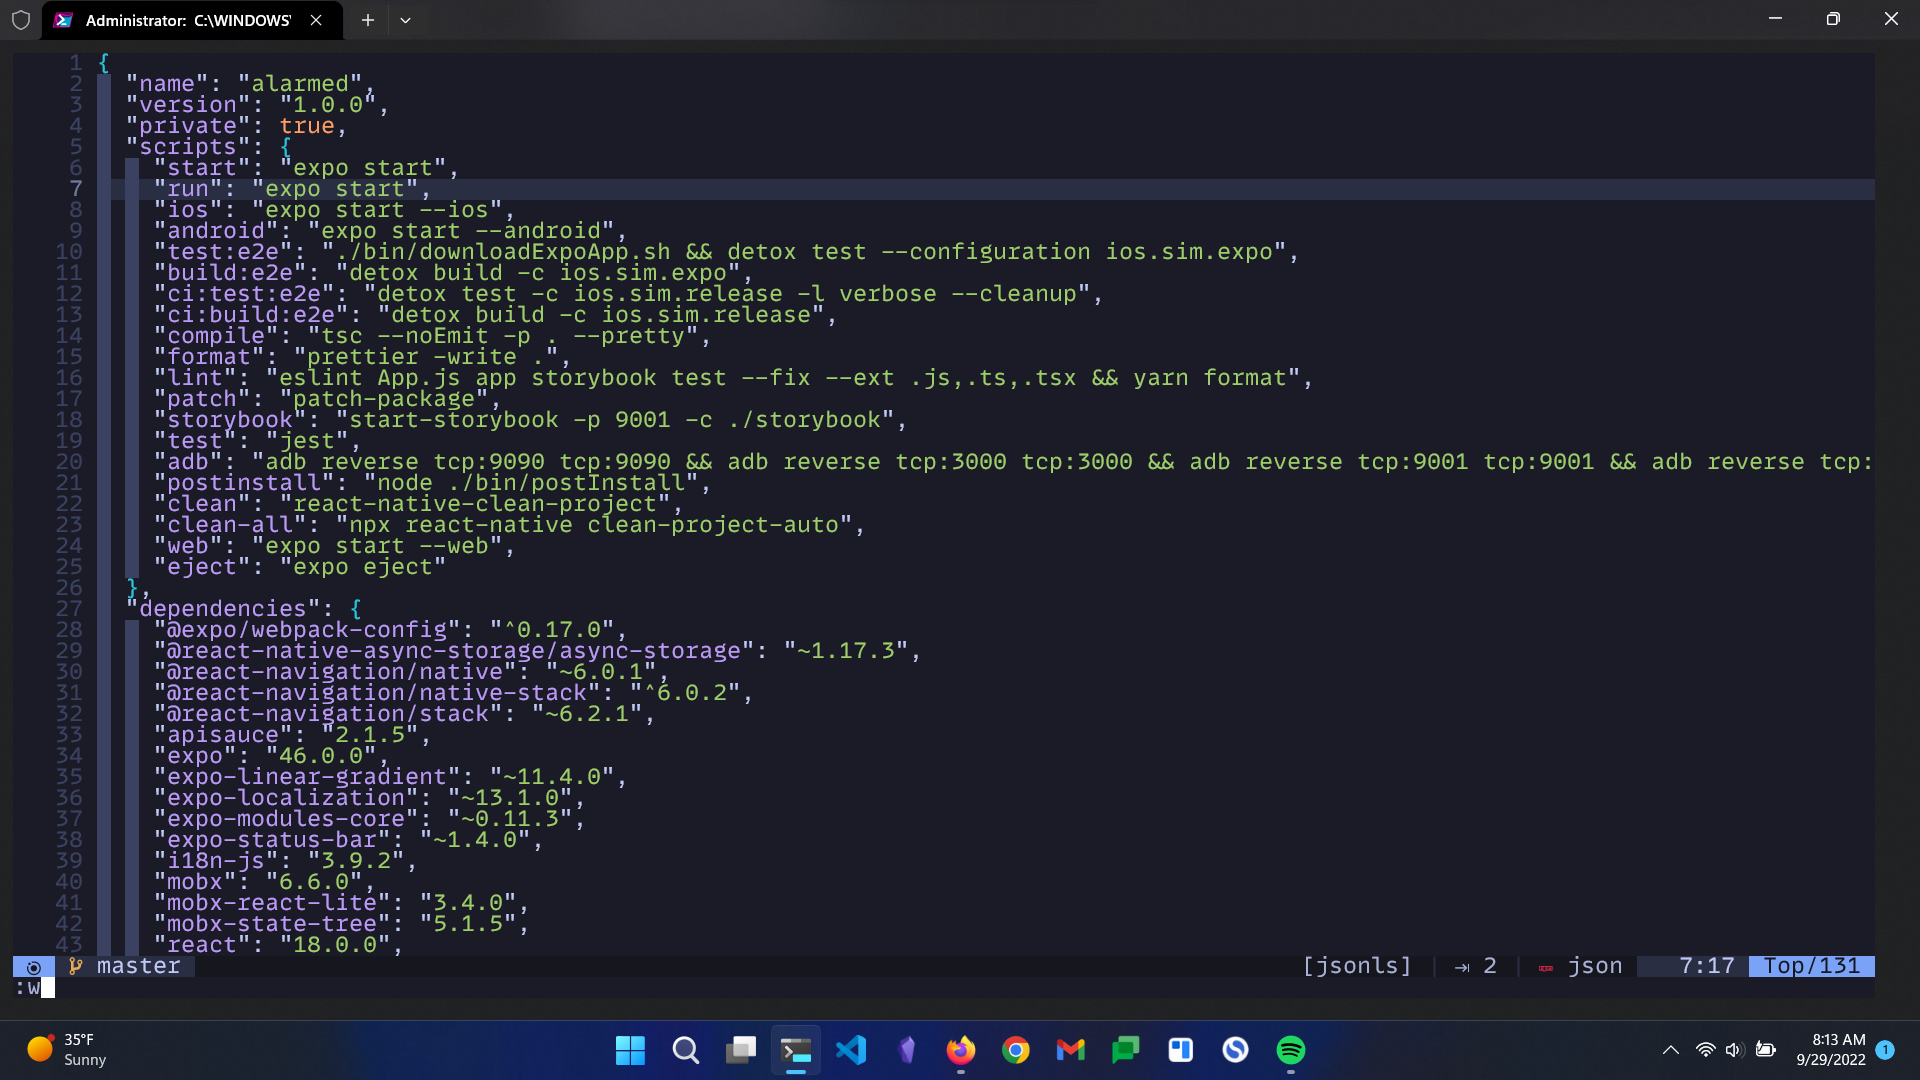
Task: Click the git branch icon showing master
Action: [x=74, y=966]
